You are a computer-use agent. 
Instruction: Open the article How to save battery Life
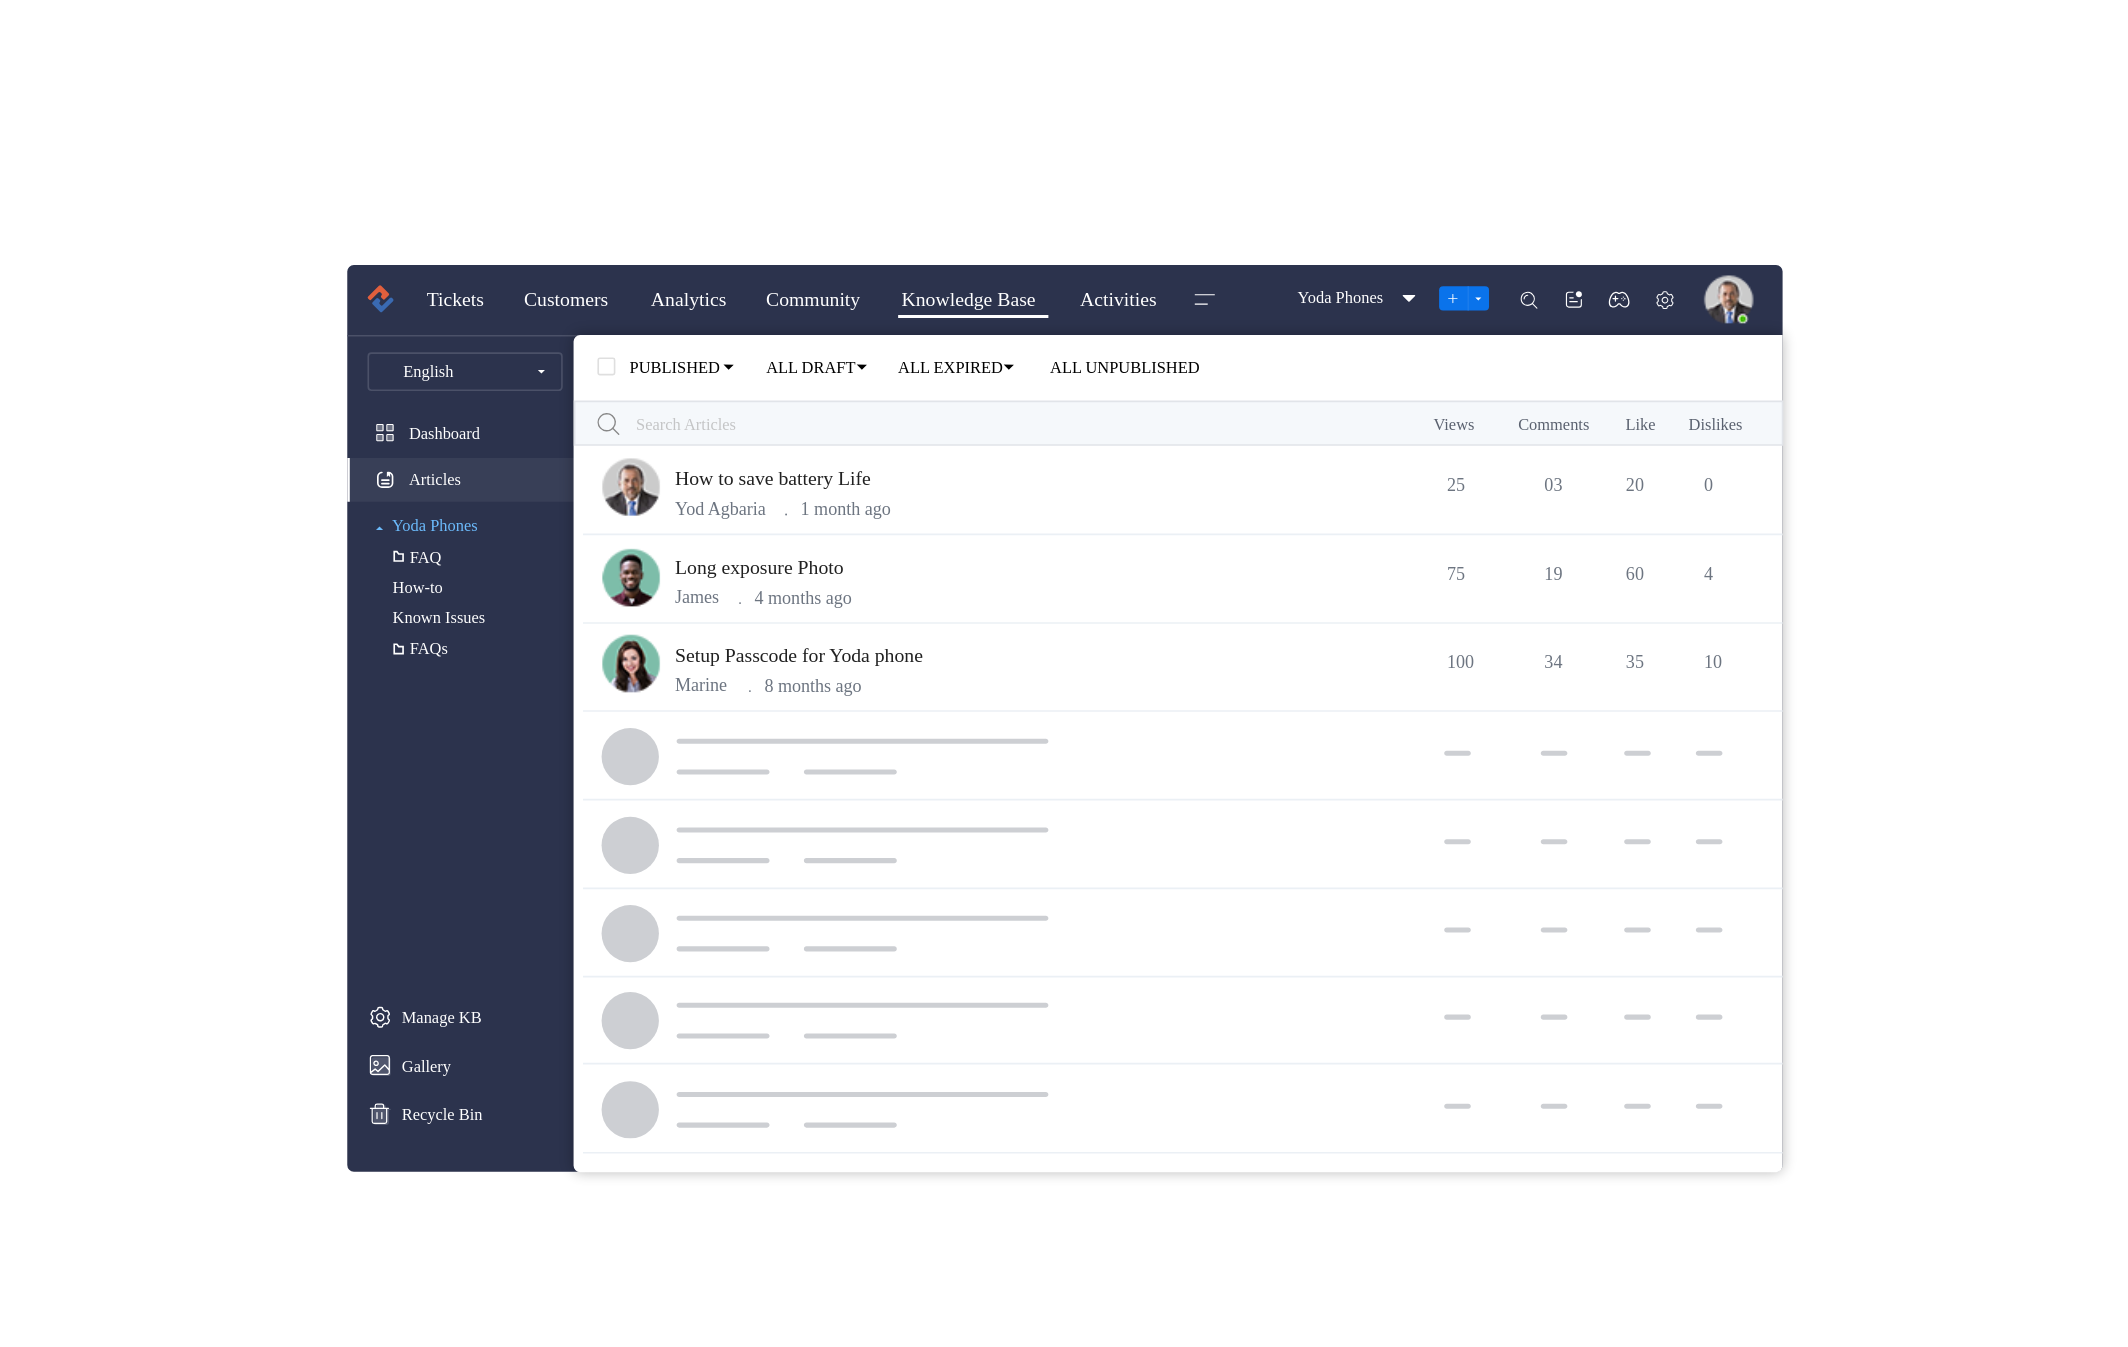point(772,478)
